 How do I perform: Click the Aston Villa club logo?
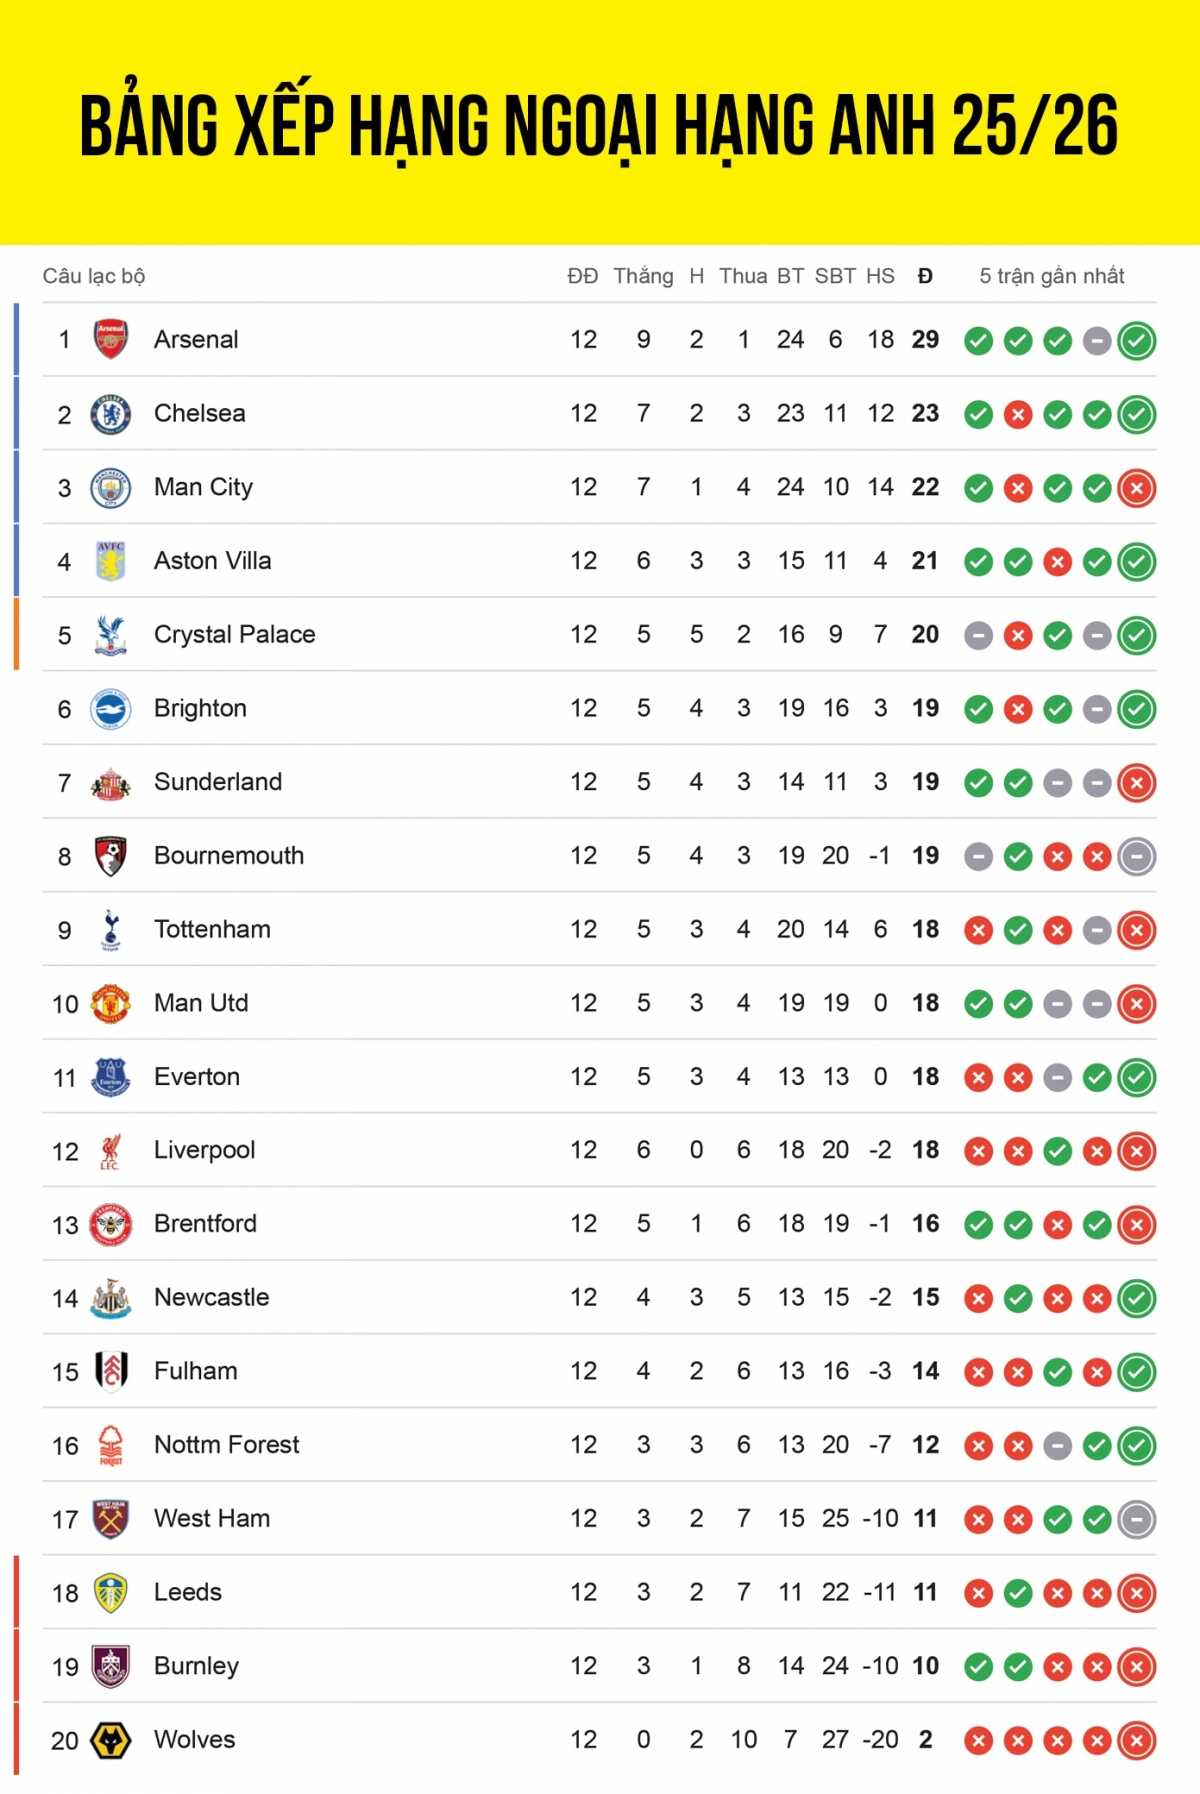tap(111, 561)
